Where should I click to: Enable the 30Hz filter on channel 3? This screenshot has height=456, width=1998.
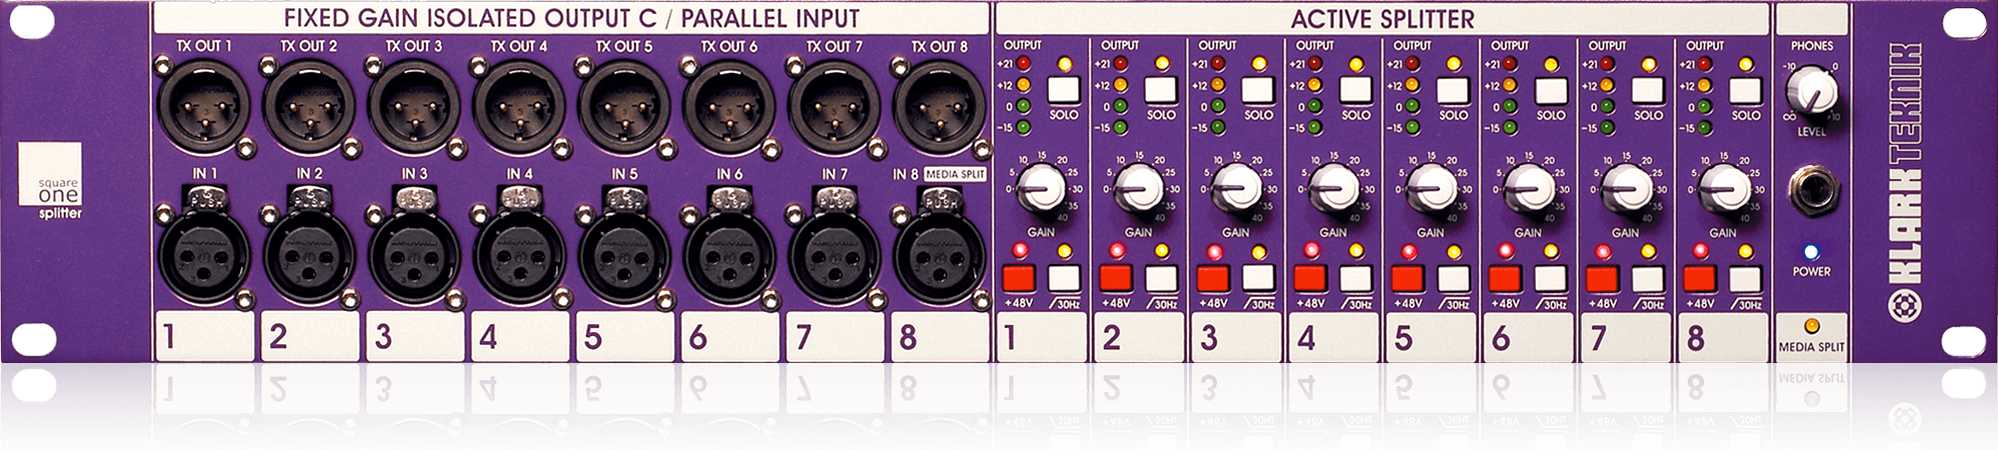[x=1259, y=278]
